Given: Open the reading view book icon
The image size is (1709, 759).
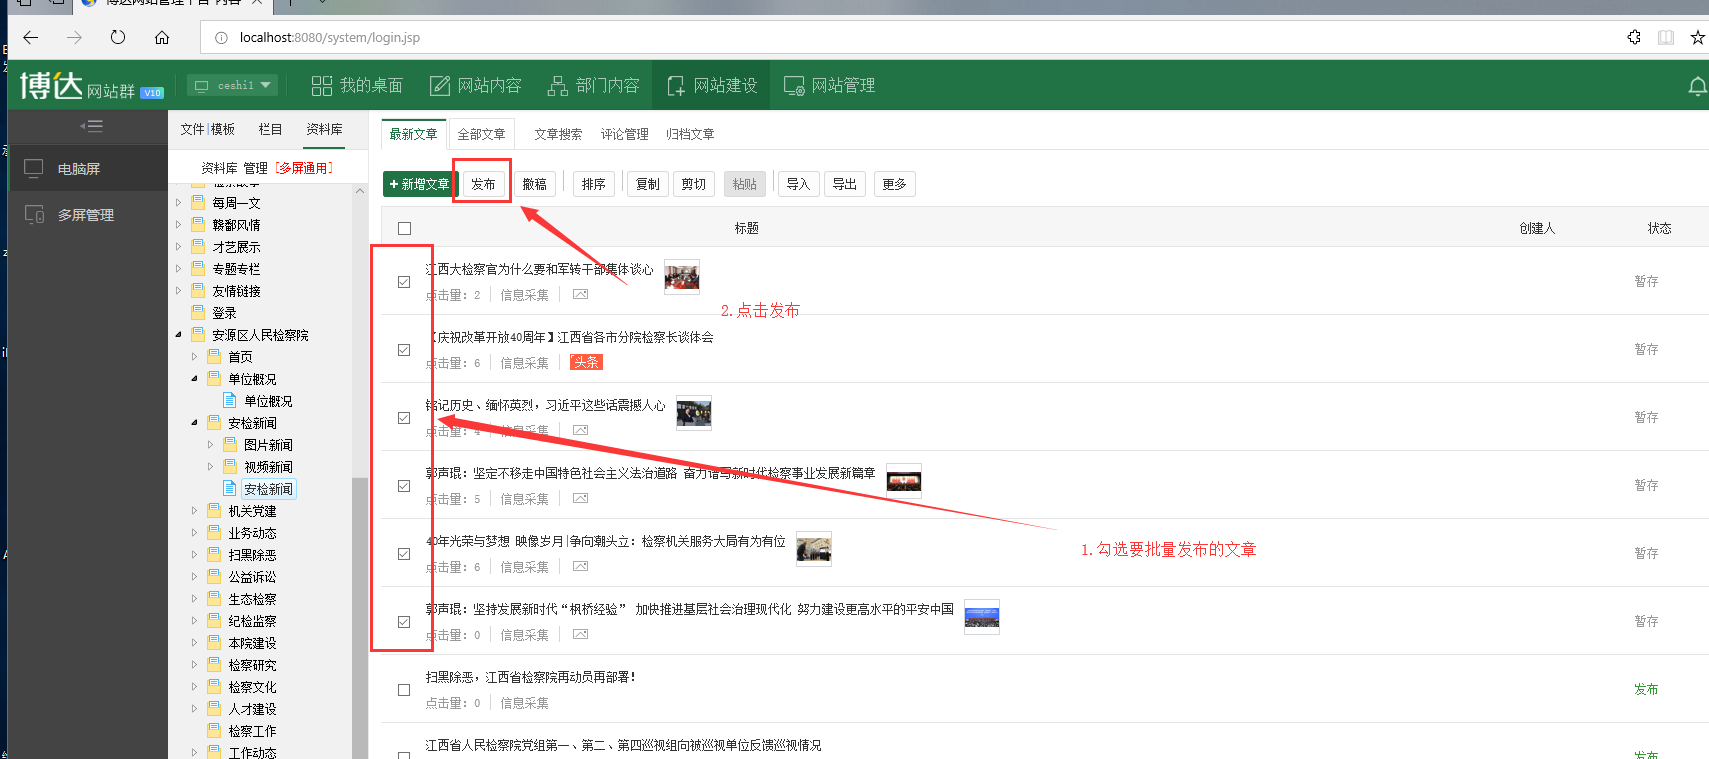Looking at the screenshot, I should tap(1666, 37).
